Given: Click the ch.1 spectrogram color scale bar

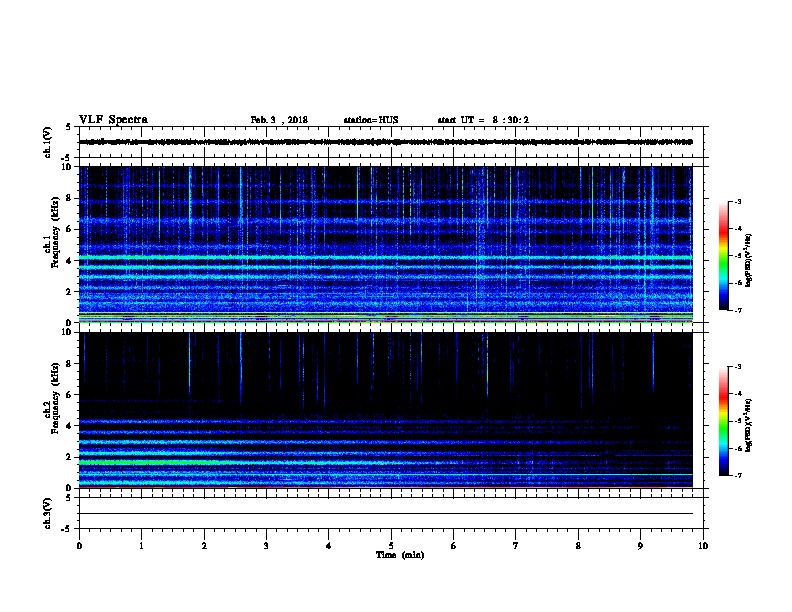Looking at the screenshot, I should pyautogui.click(x=723, y=256).
